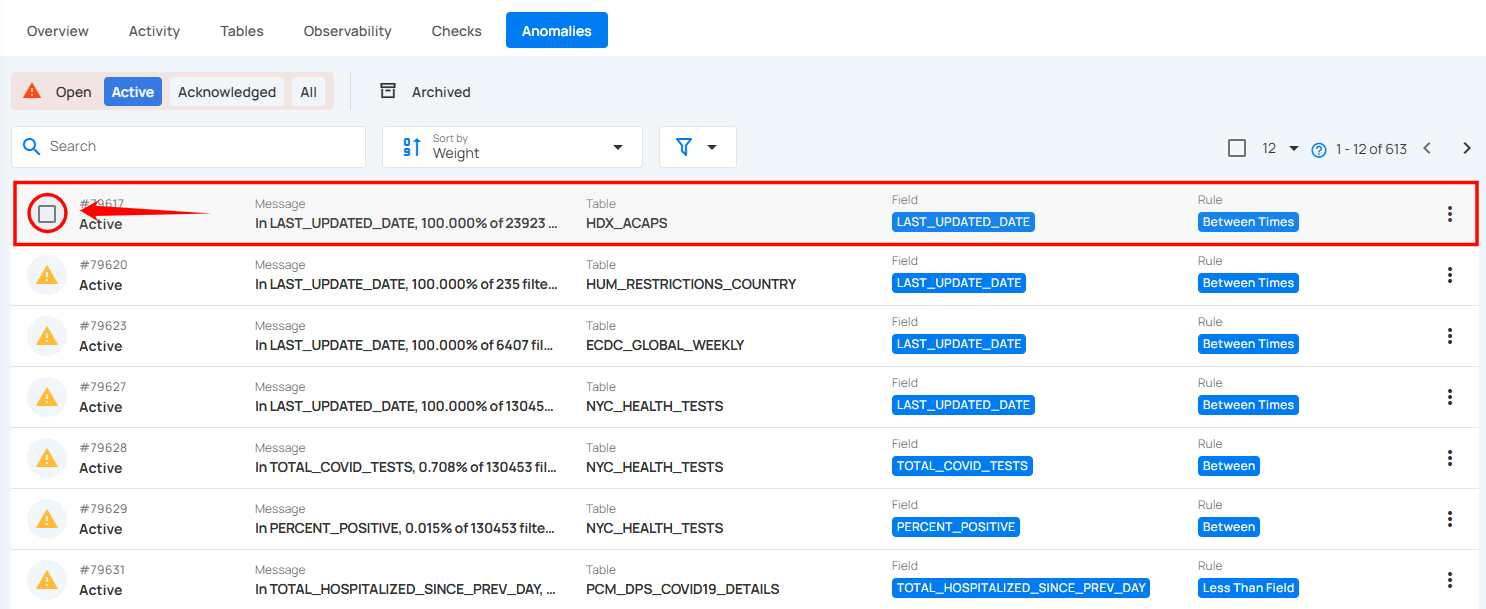Open the options menu for ECDC_GLOBAL_WEEKLY row
Screen dimensions: 1486x609
(x=1450, y=336)
